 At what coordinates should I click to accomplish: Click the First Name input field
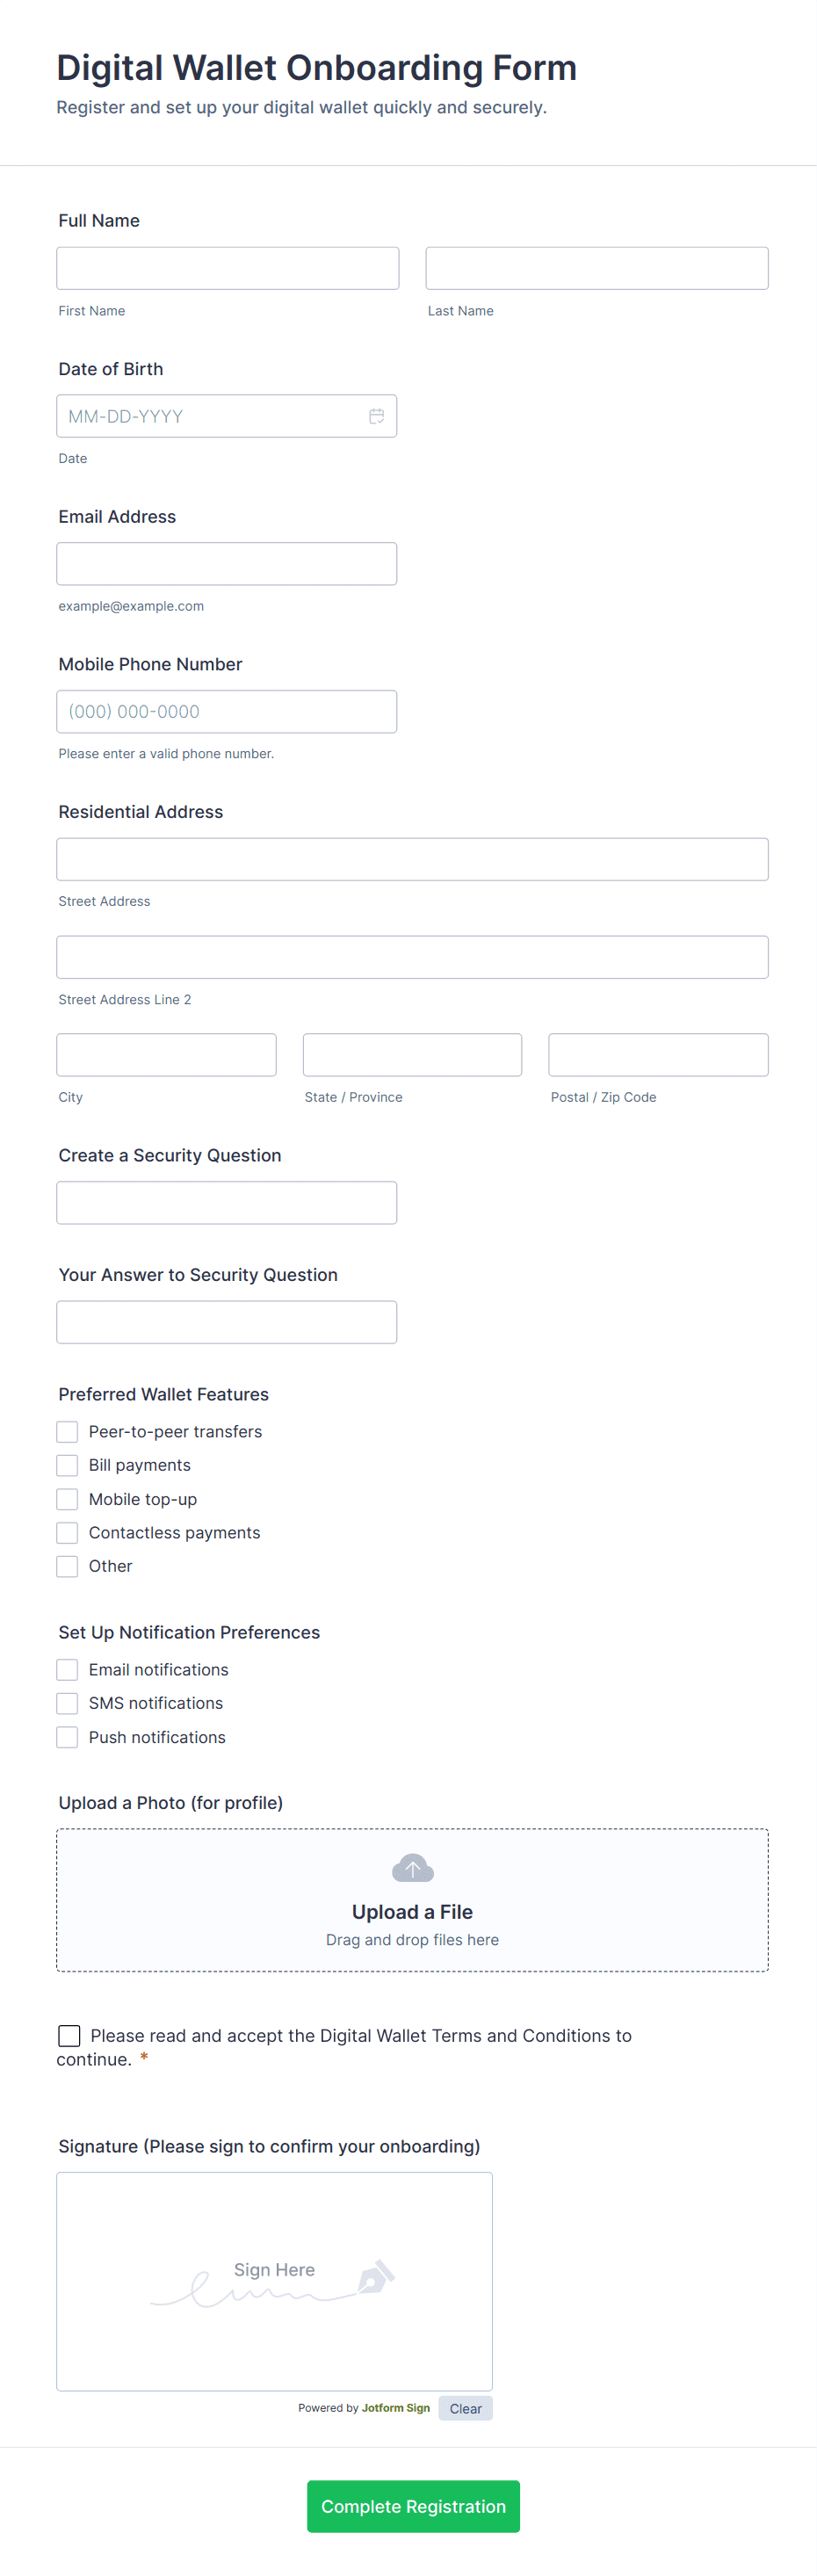[x=227, y=267]
